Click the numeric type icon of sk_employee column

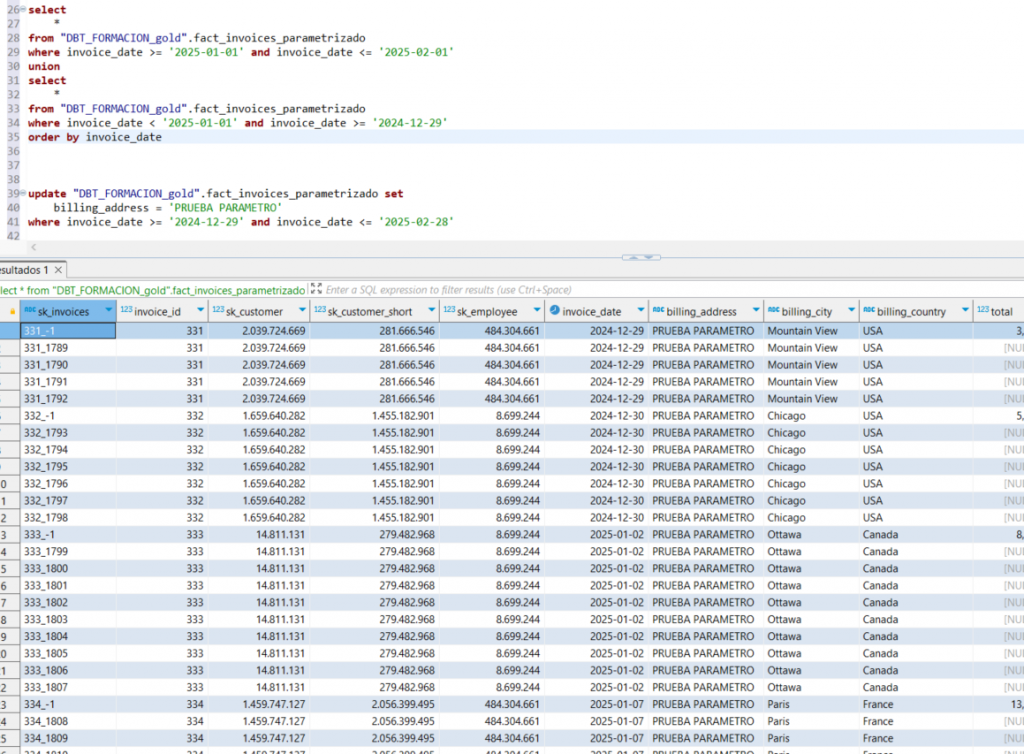tap(449, 312)
